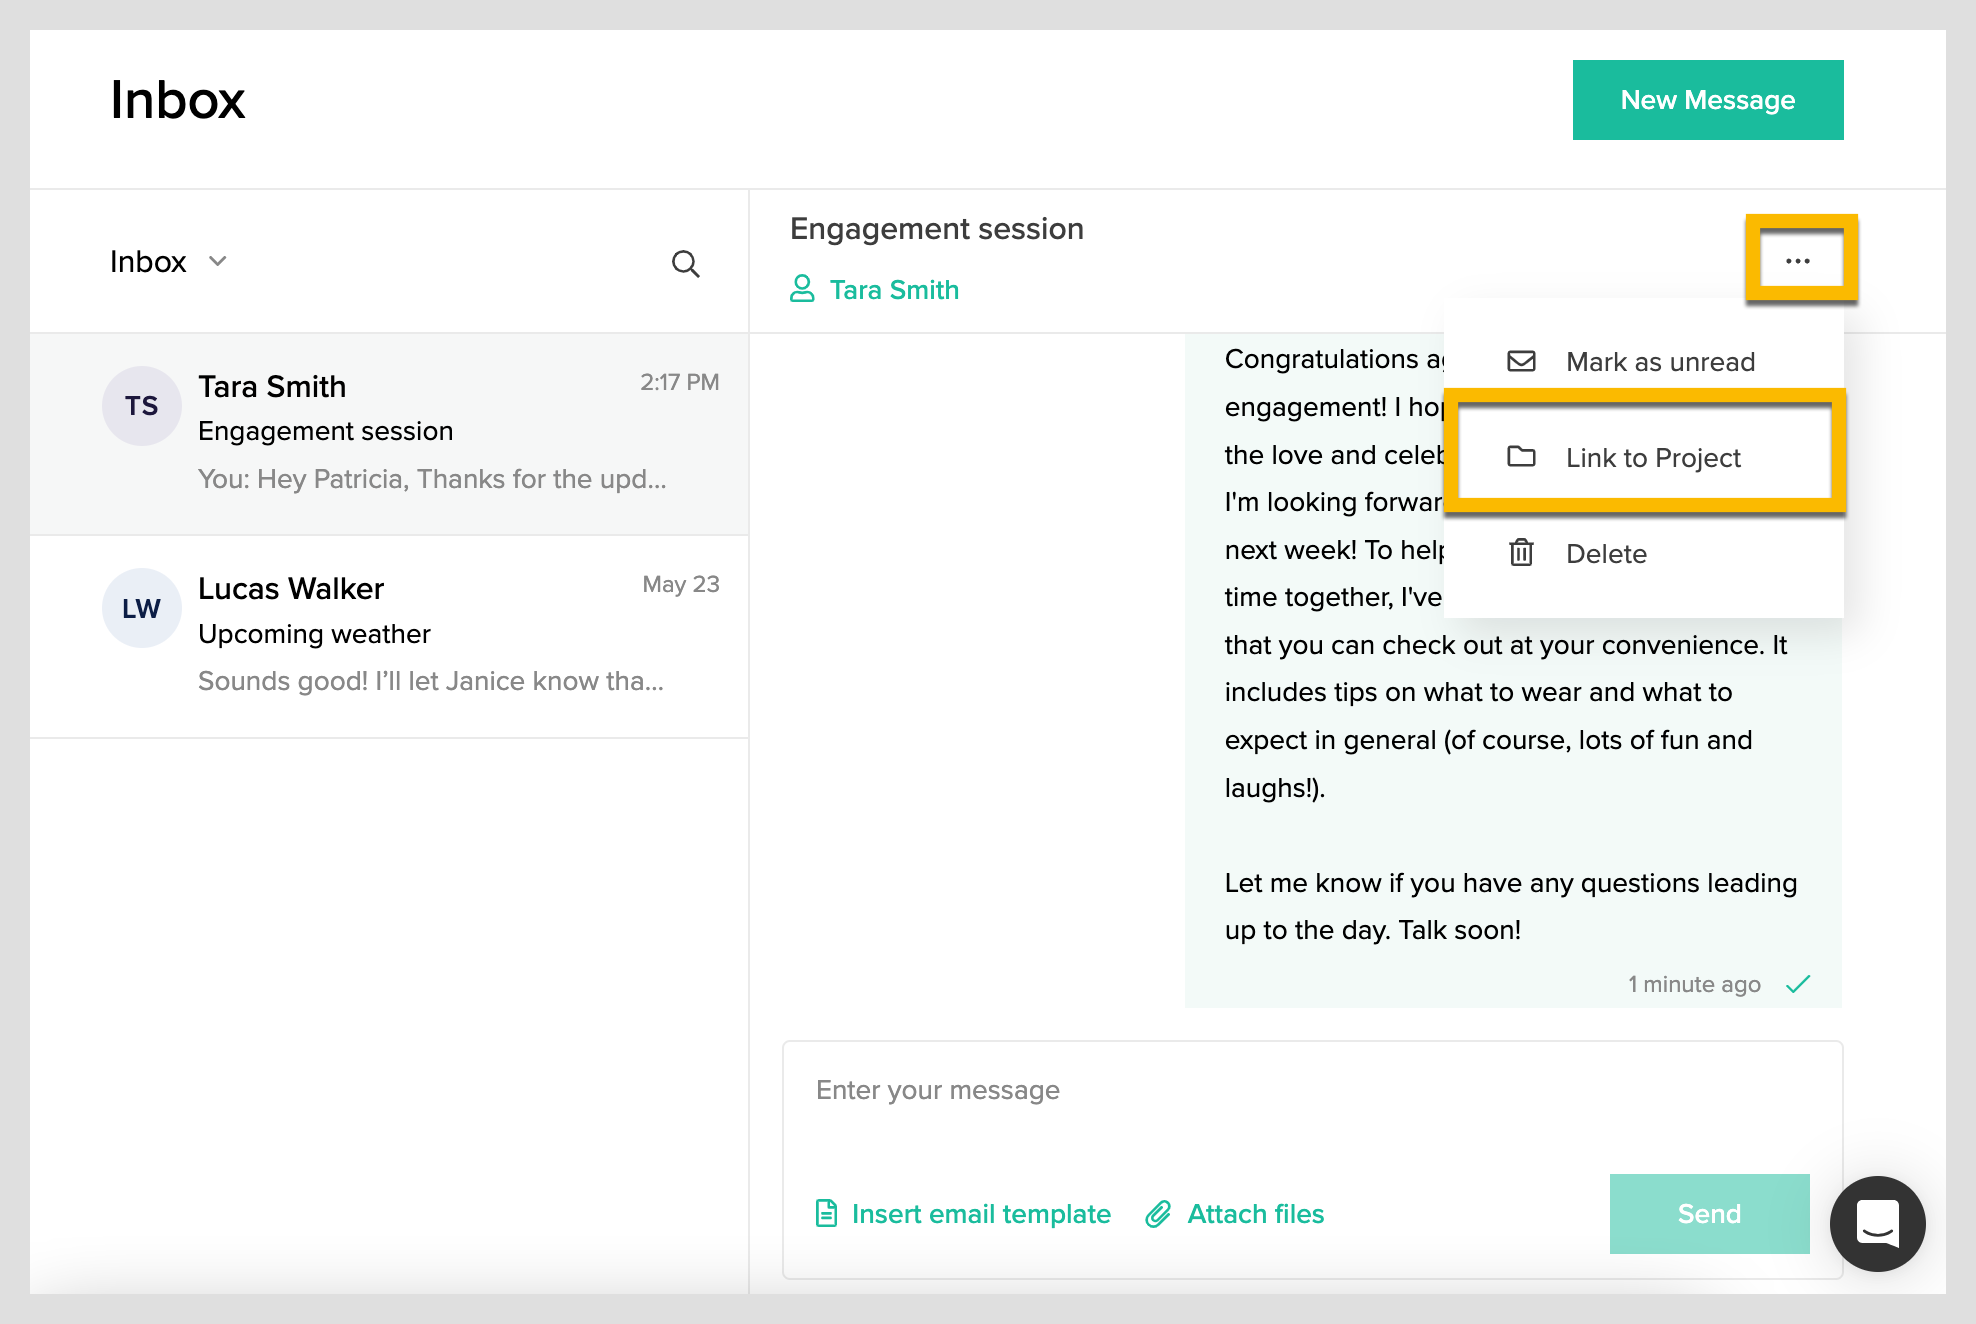Click the TS avatar circle

141,406
